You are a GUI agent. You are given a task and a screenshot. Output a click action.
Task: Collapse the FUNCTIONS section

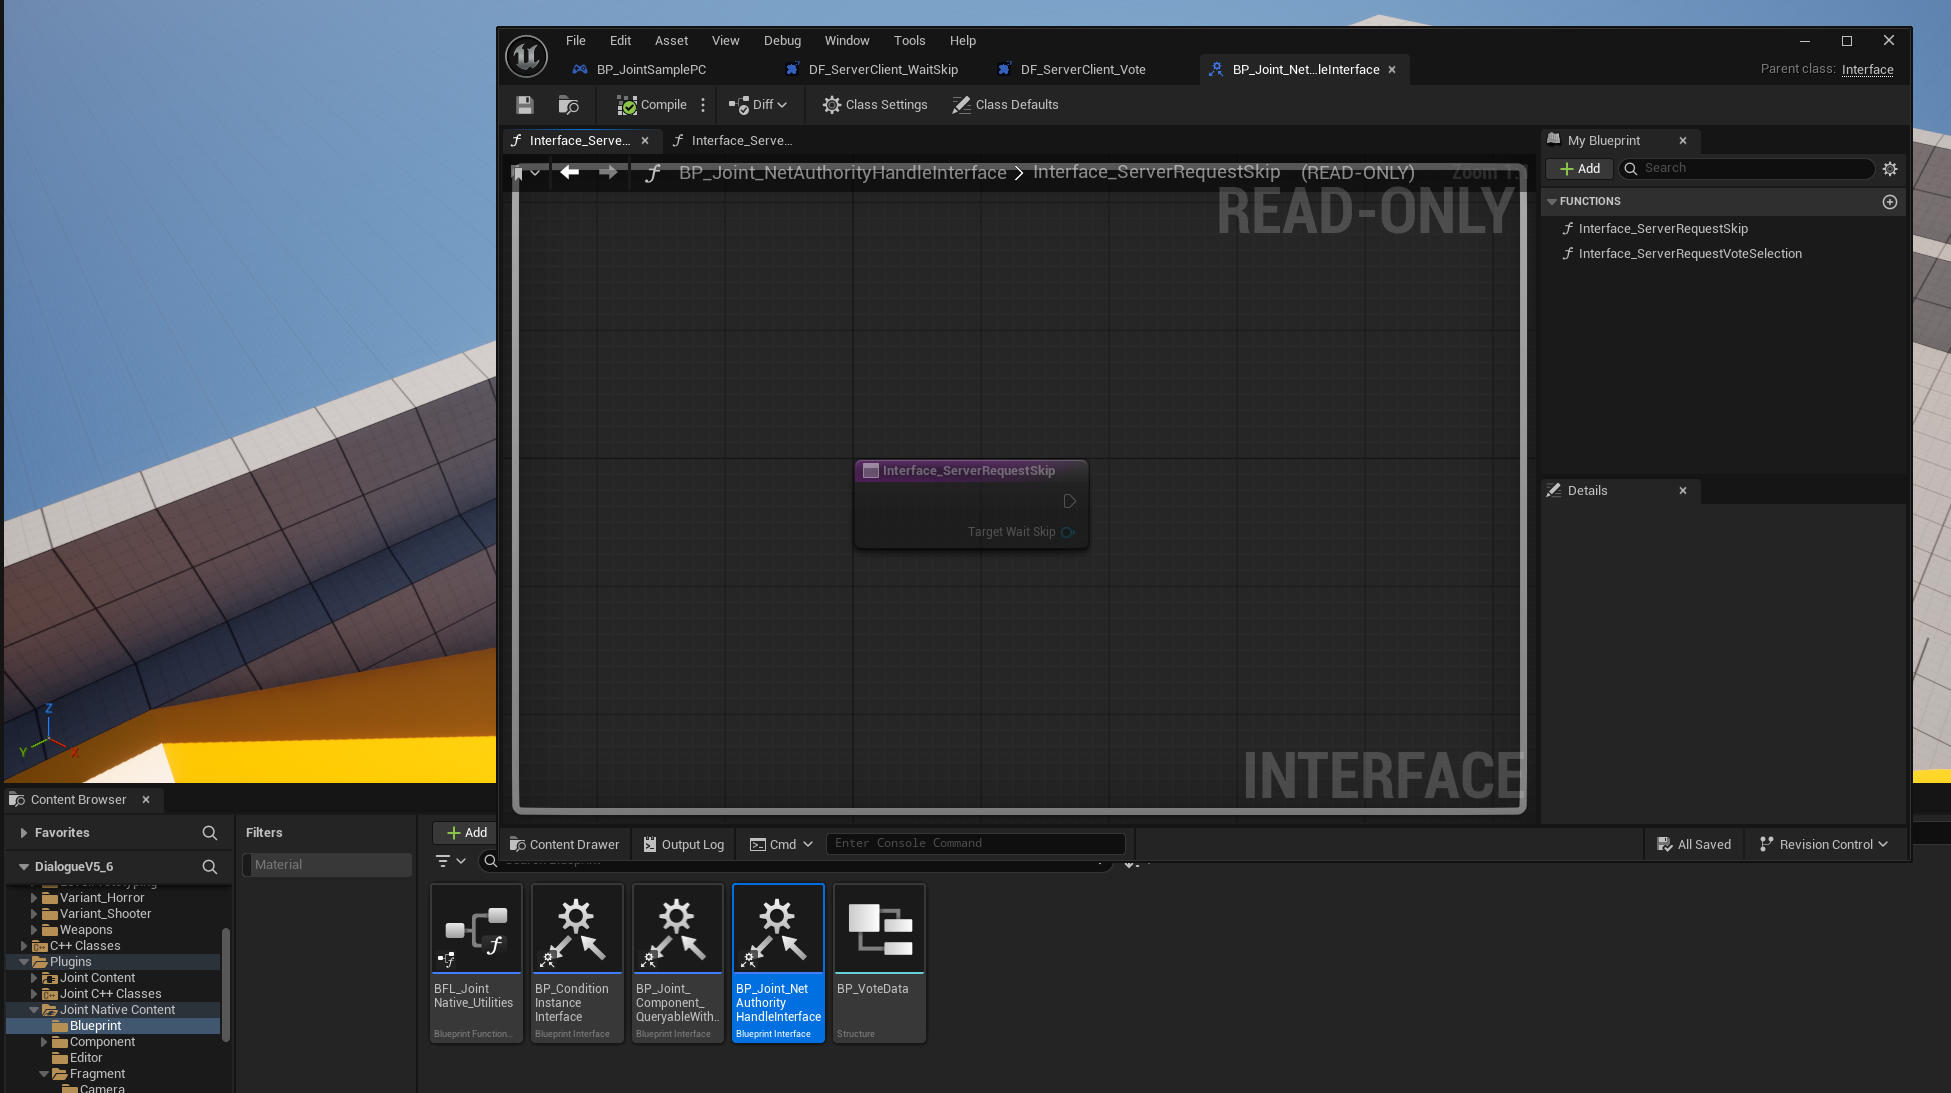1552,202
